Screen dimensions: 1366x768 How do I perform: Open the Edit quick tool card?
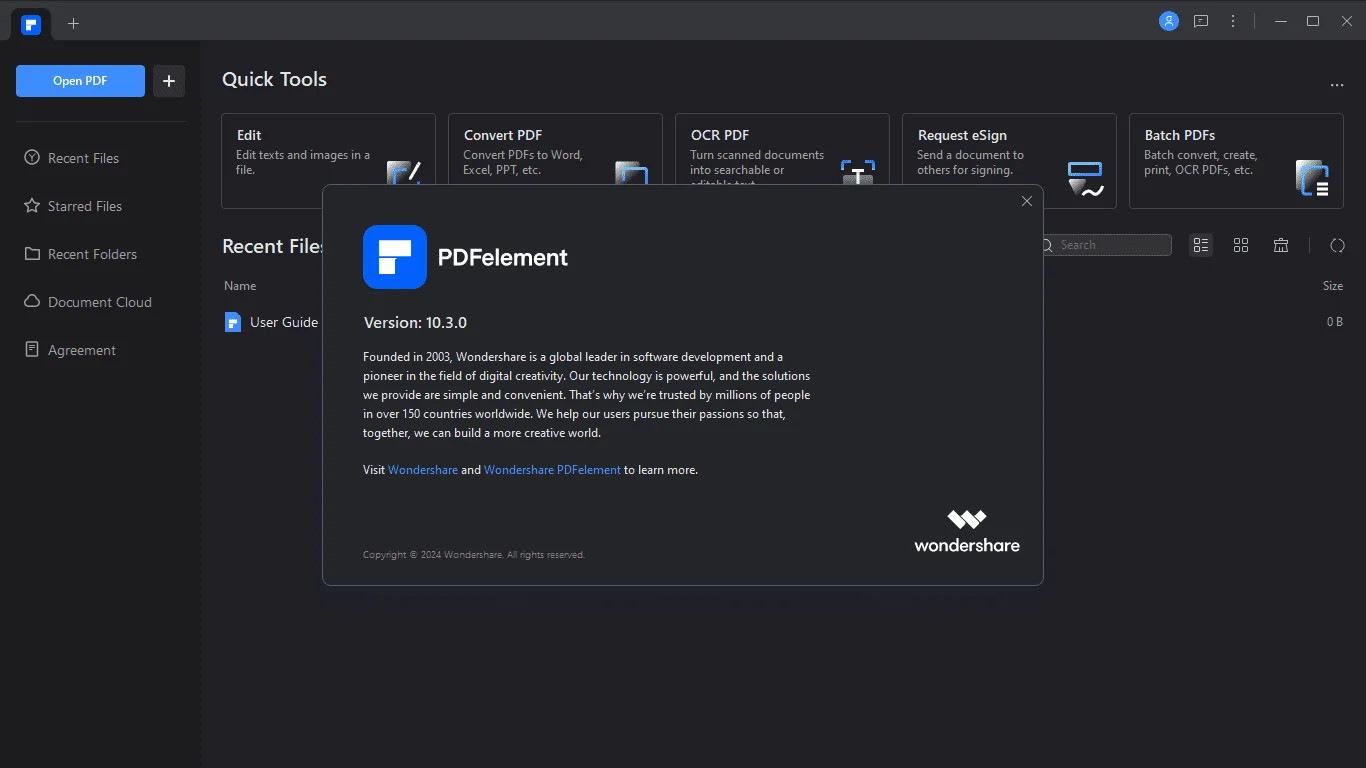[x=328, y=161]
